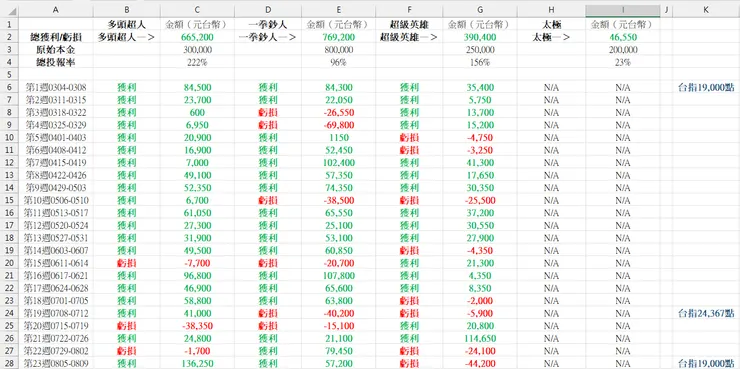Click cell with value 114,650

pyautogui.click(x=480, y=338)
